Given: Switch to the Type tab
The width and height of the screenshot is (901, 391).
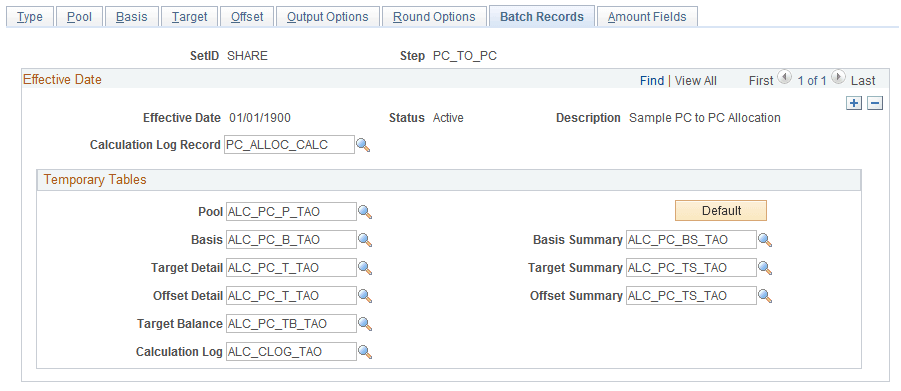Looking at the screenshot, I should (x=30, y=17).
